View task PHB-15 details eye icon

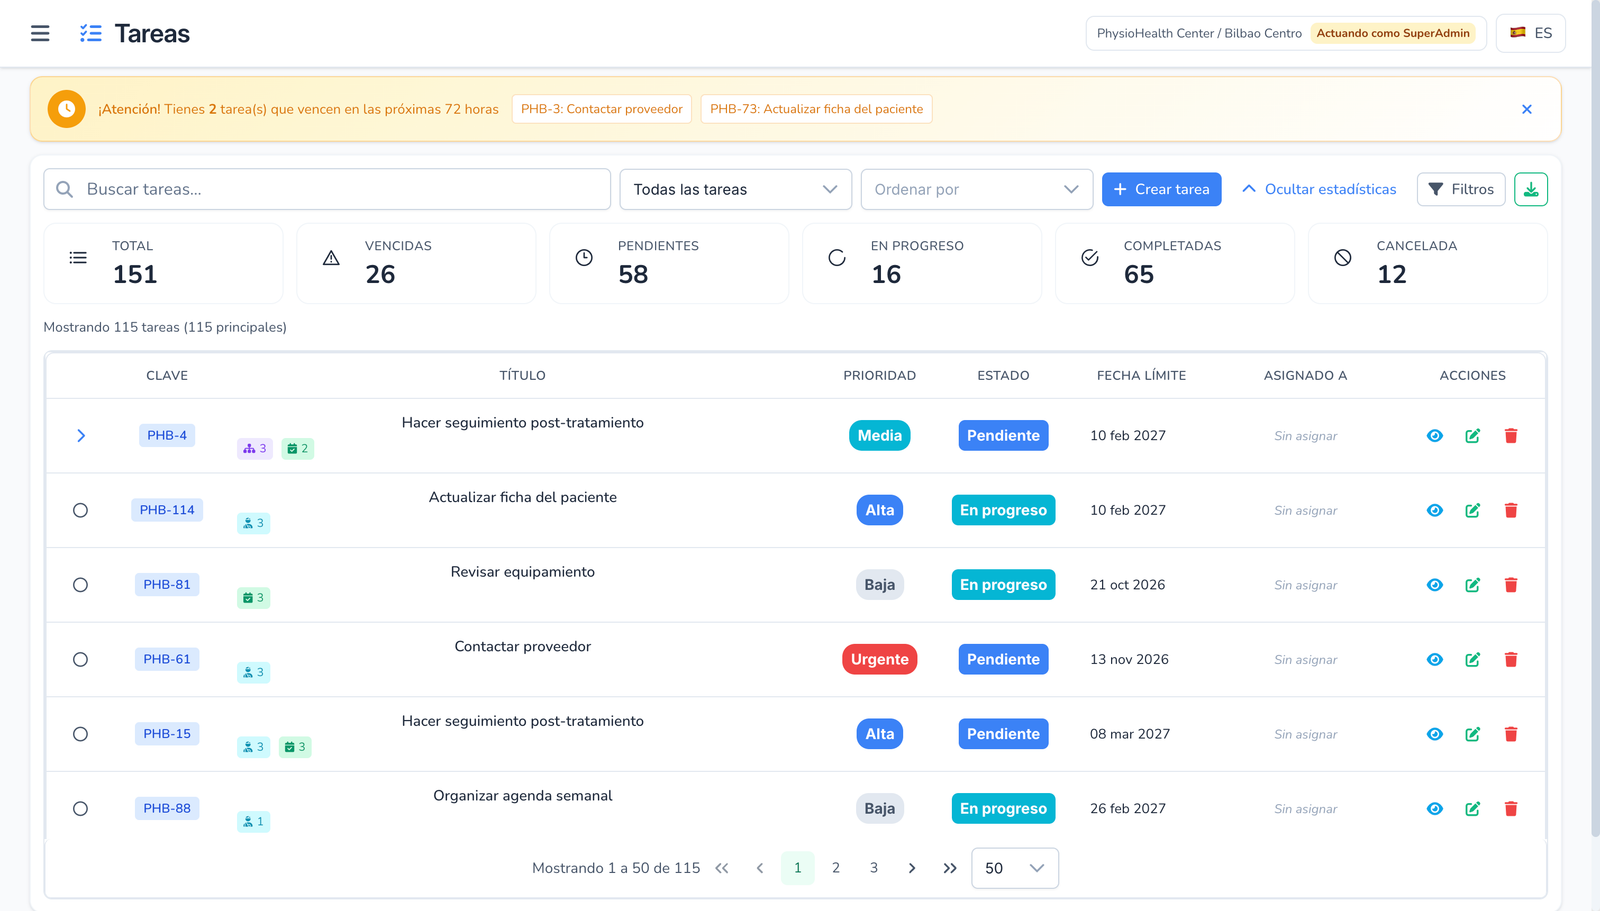point(1434,734)
